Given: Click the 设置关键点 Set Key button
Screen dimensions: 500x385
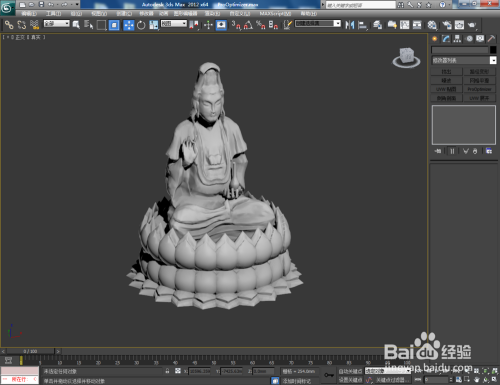Looking at the screenshot, I should pos(350,380).
